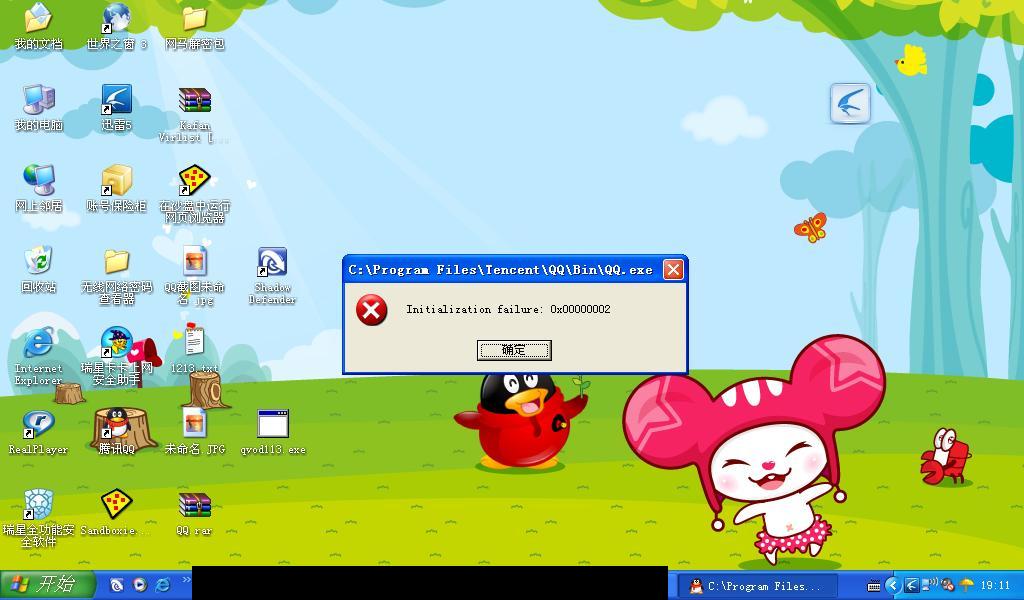The image size is (1024, 600).
Task: Launch Internet Explorer from quick launch
Action: coord(163,584)
